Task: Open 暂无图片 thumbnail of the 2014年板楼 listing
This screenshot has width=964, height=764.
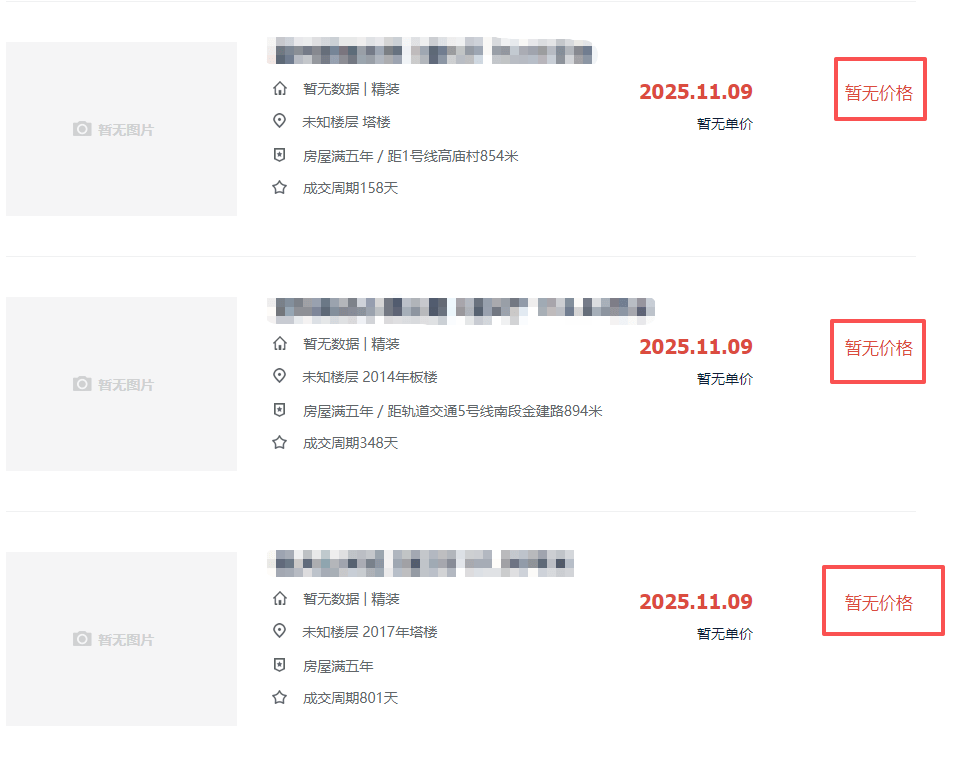Action: 121,384
